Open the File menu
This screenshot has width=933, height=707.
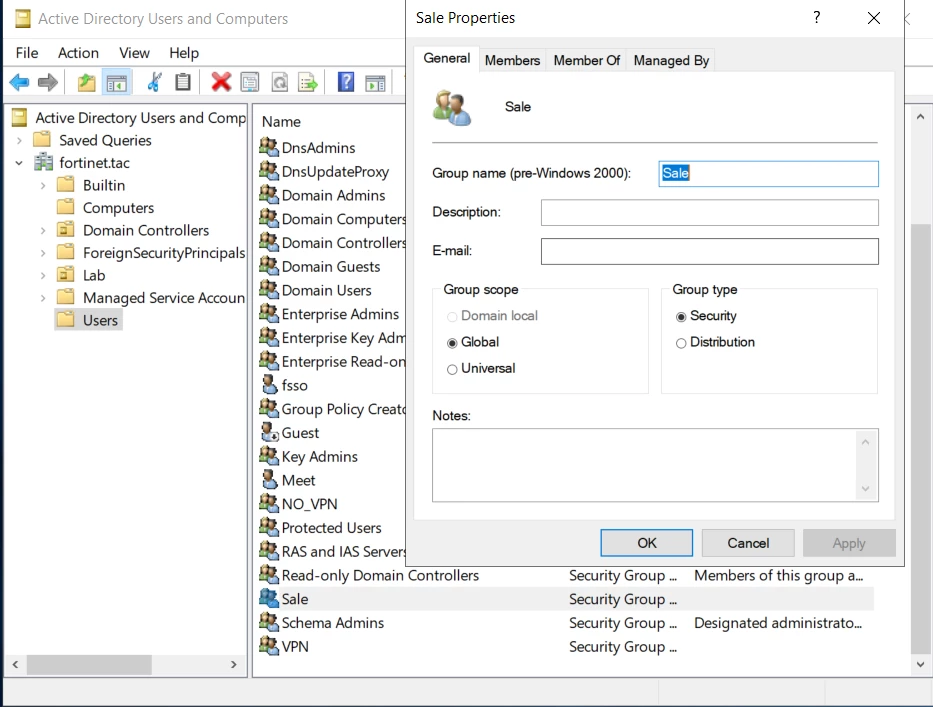click(27, 52)
